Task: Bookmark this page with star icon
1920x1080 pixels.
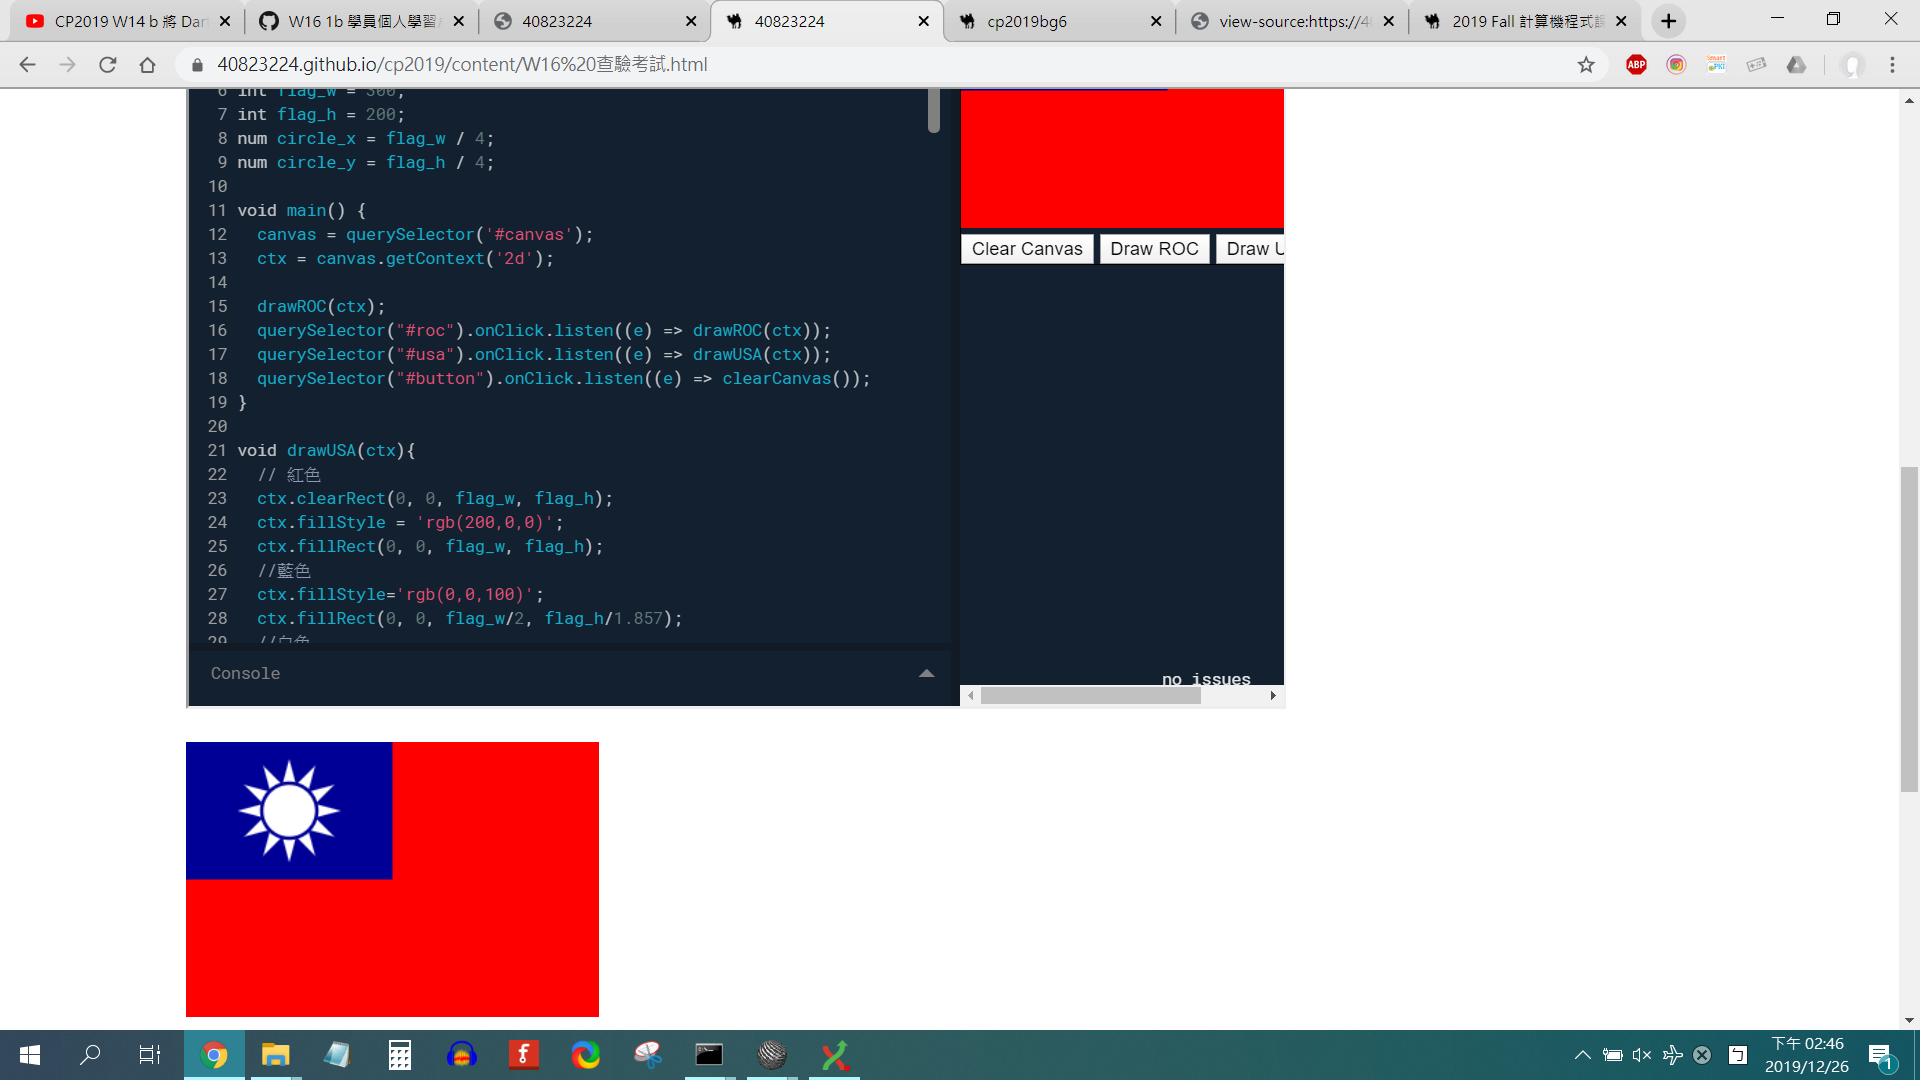Action: [1586, 65]
